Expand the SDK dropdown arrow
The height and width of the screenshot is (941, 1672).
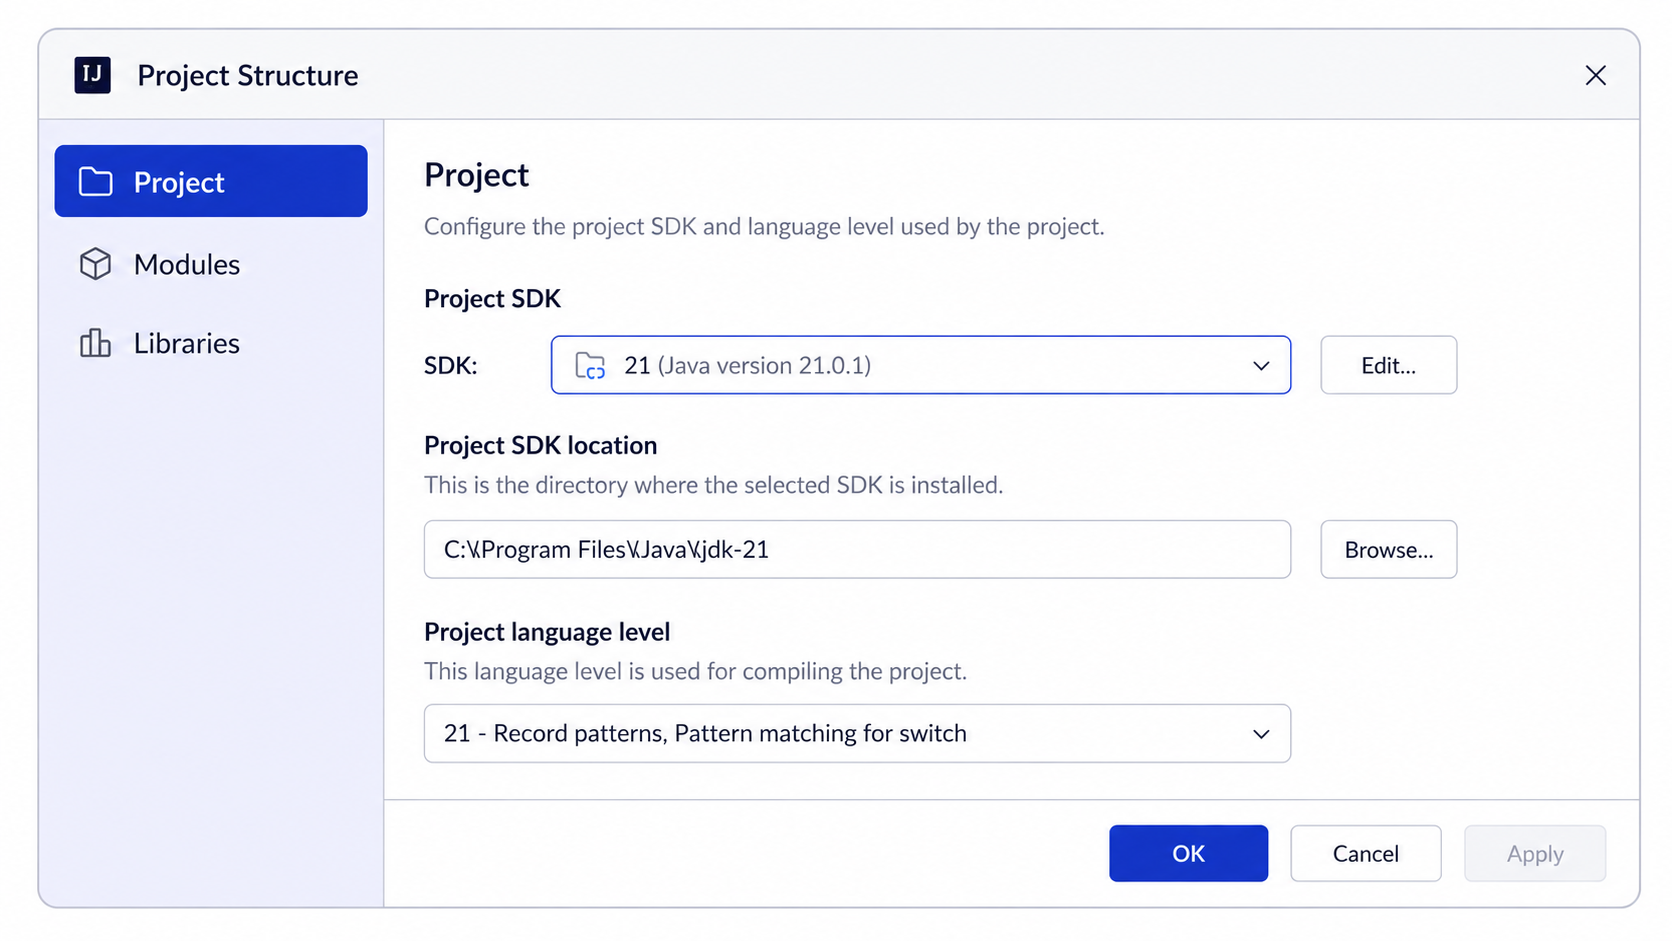pos(1261,366)
